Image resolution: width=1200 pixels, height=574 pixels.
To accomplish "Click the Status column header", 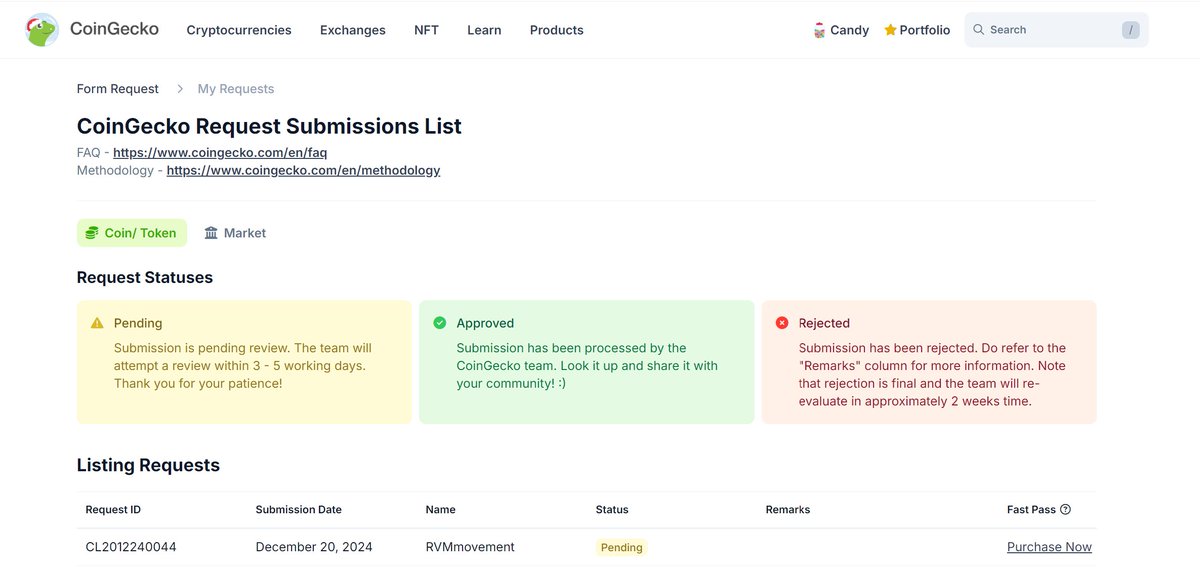I will (612, 509).
